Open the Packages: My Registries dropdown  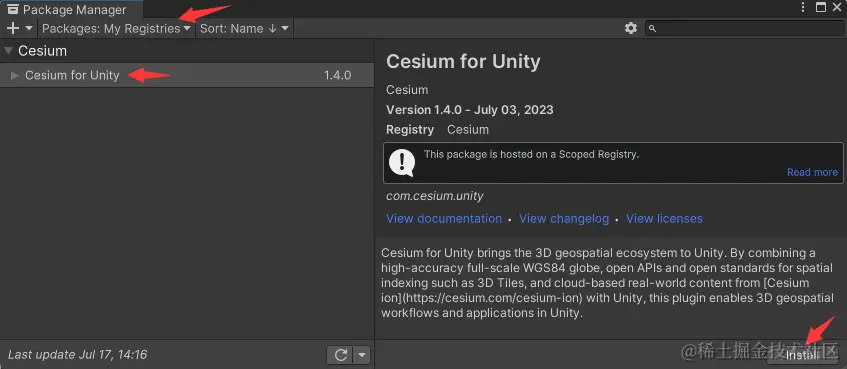click(116, 28)
